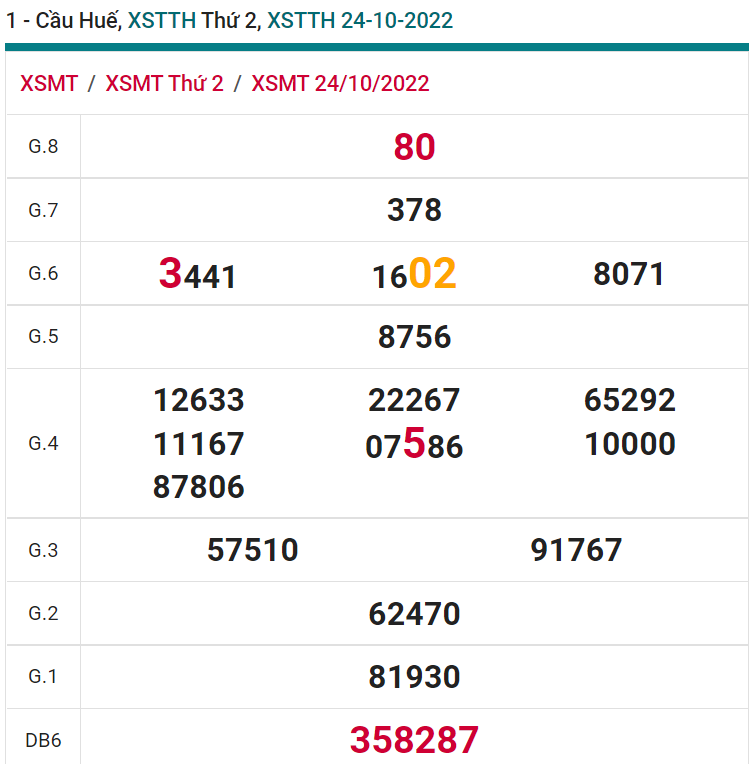This screenshot has width=751, height=764.
Task: Go to the XSMT breadcrumb root
Action: pos(49,83)
